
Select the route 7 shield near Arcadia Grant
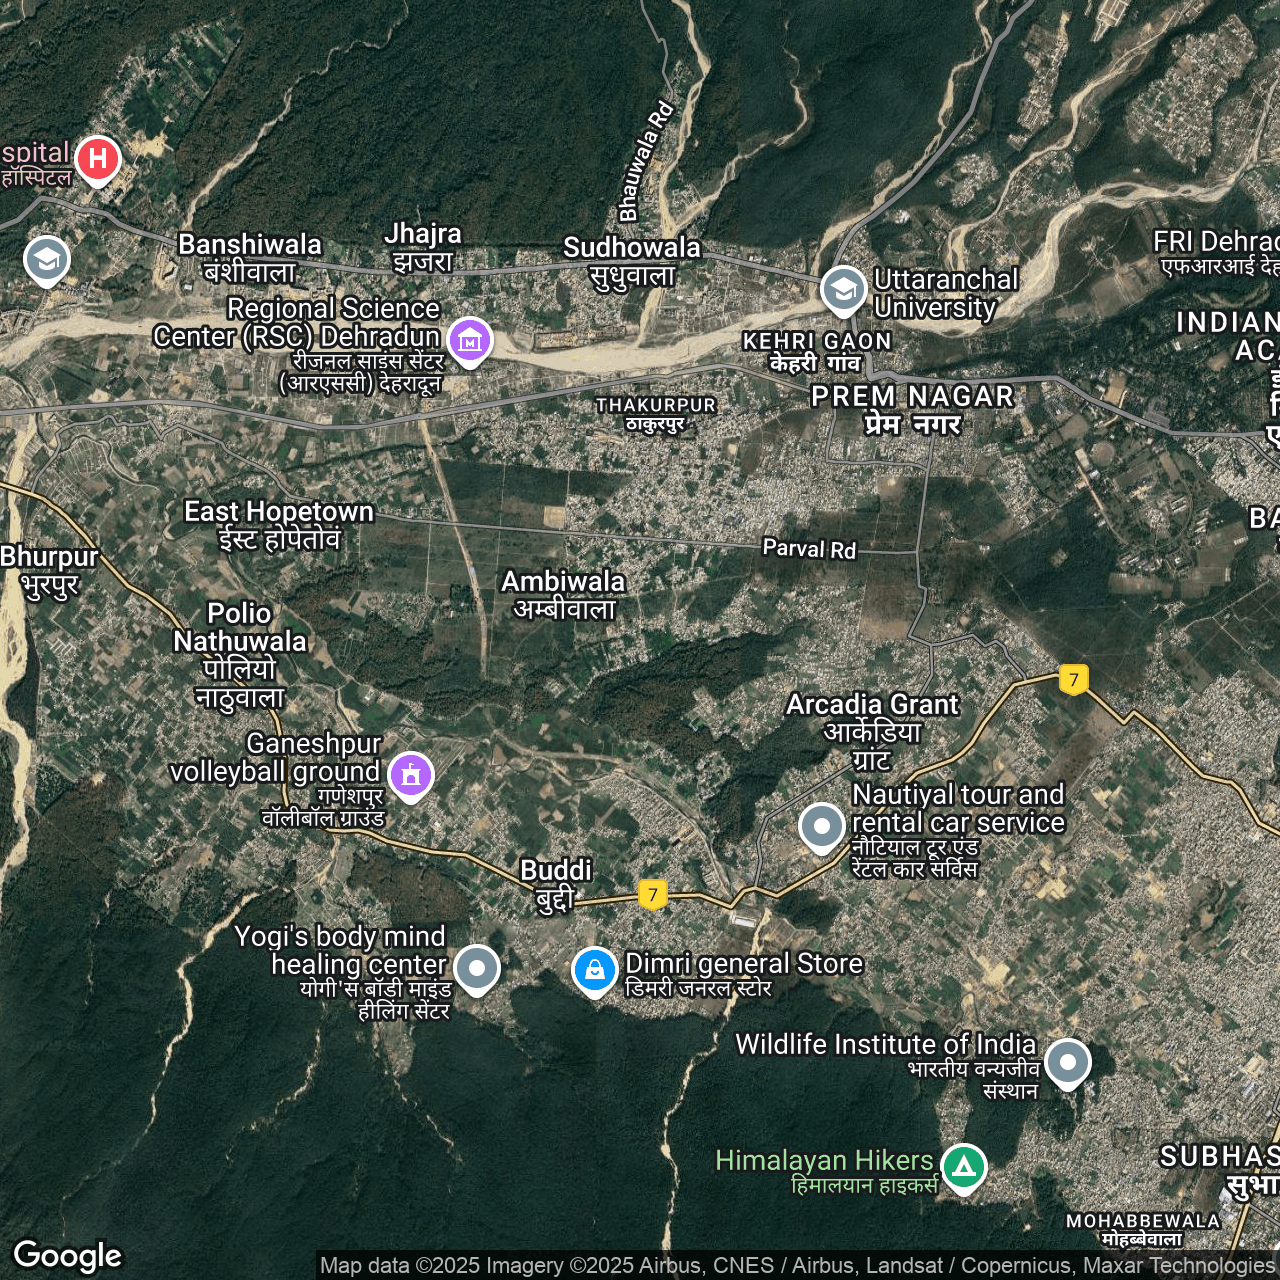pos(1074,680)
